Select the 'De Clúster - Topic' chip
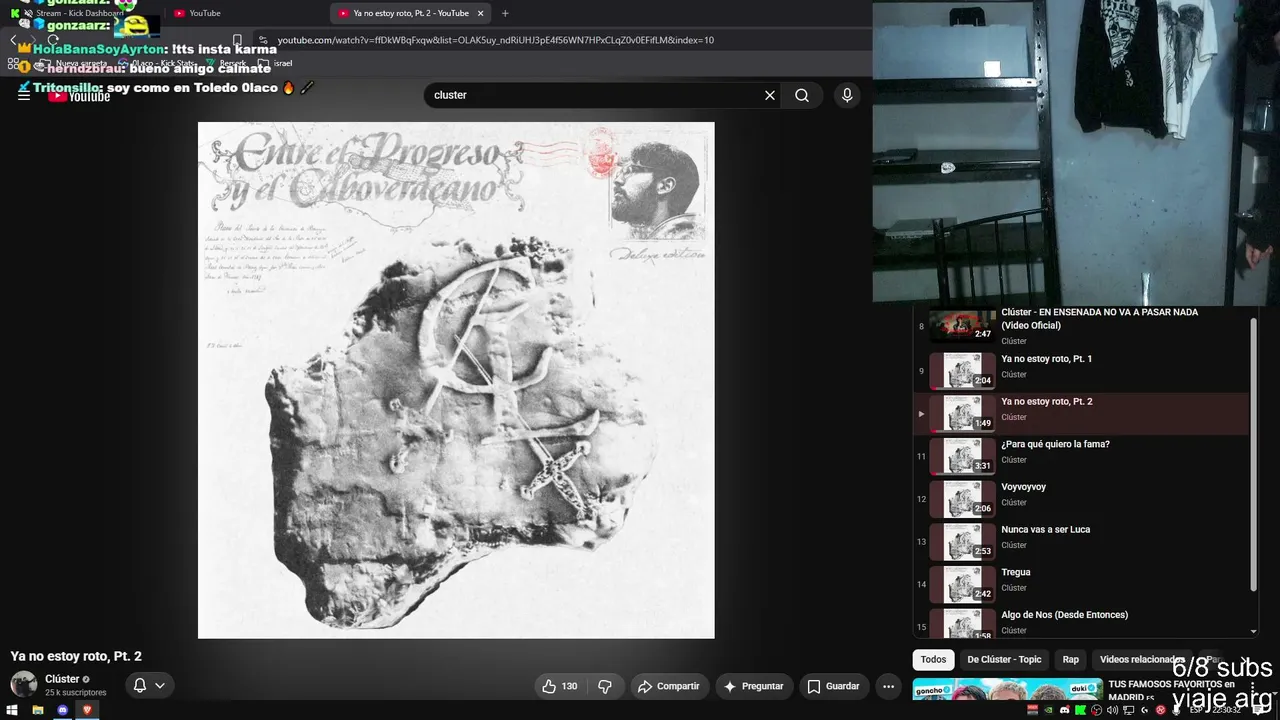This screenshot has width=1280, height=720. [x=1004, y=659]
